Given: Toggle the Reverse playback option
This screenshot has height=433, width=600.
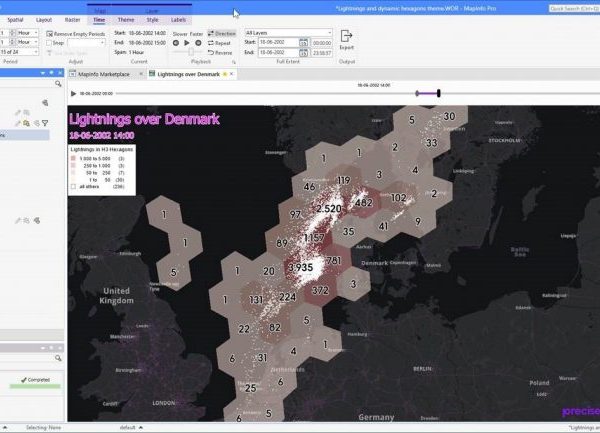Looking at the screenshot, I should 220,52.
